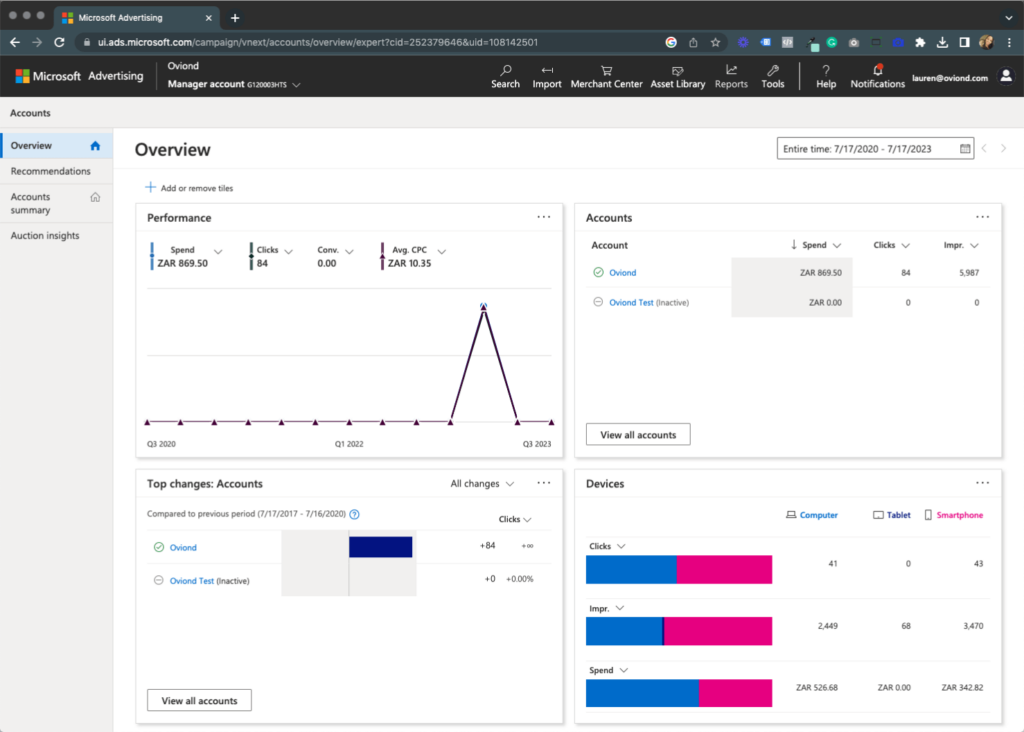Screen dimensions: 1024x732
Task: Open the calendar icon in date range
Action: [965, 149]
